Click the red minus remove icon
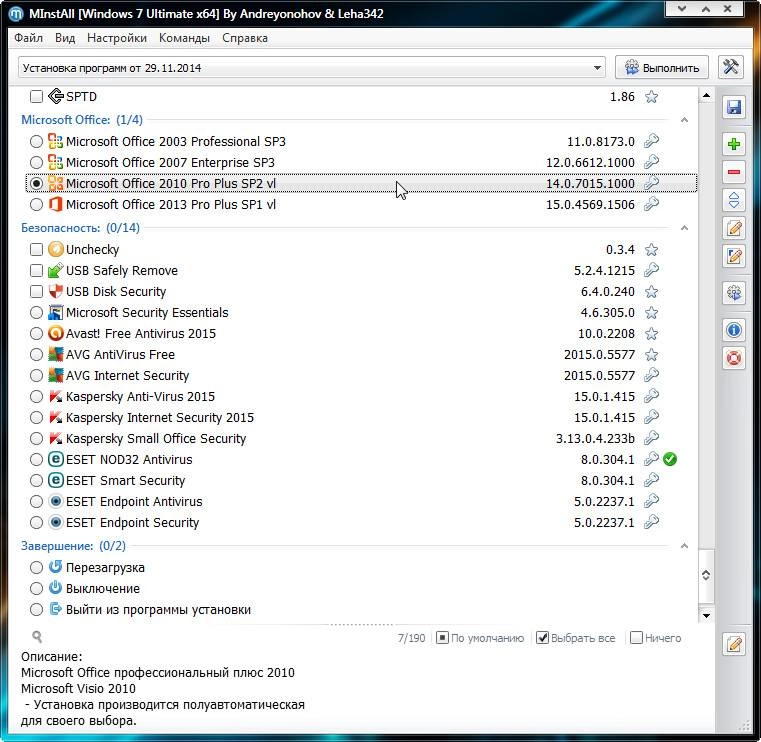The height and width of the screenshot is (742, 761). click(734, 172)
